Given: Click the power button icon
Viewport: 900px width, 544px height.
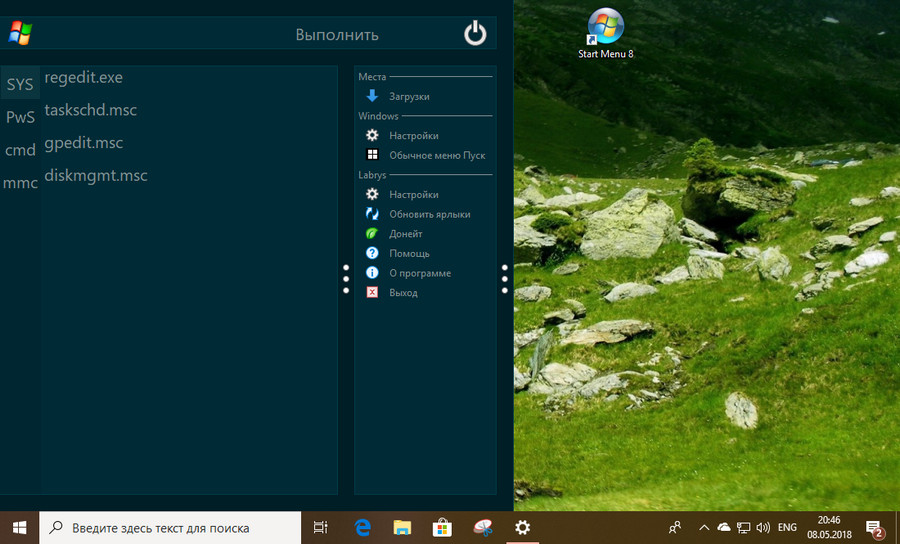Looking at the screenshot, I should click(x=475, y=34).
